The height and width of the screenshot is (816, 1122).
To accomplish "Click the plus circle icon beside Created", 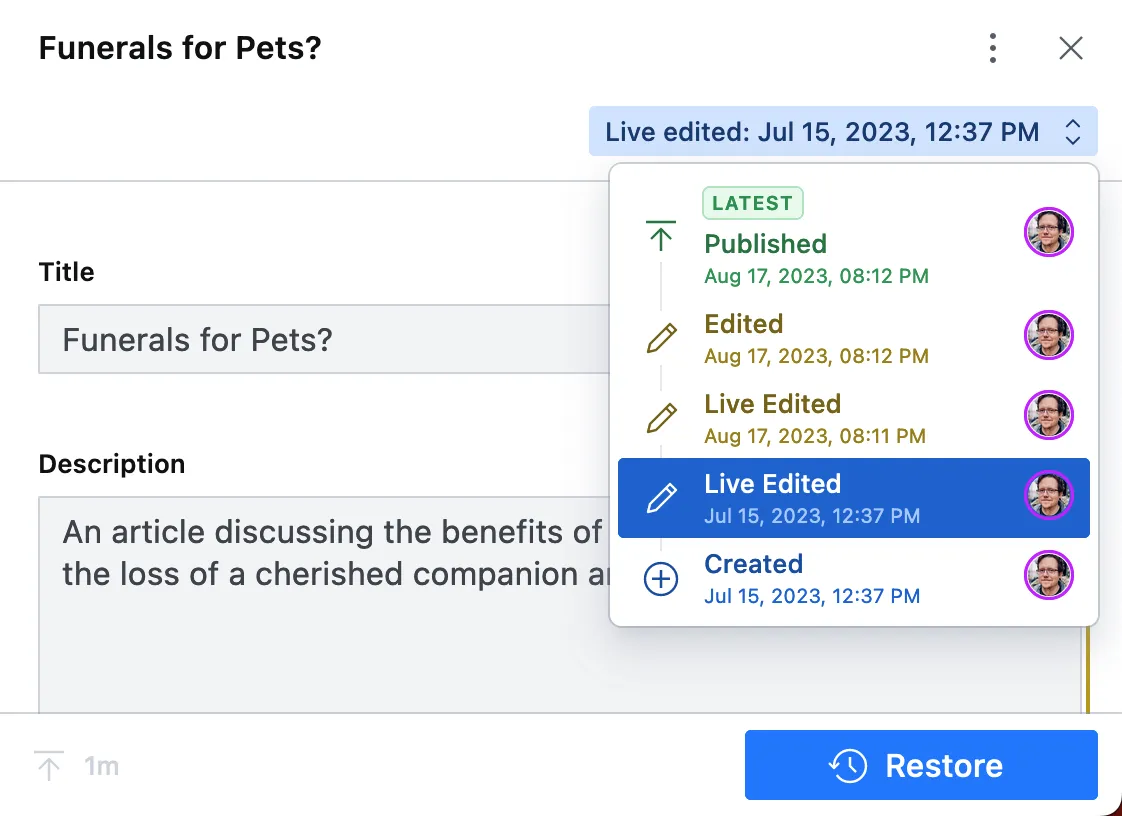I will (661, 578).
